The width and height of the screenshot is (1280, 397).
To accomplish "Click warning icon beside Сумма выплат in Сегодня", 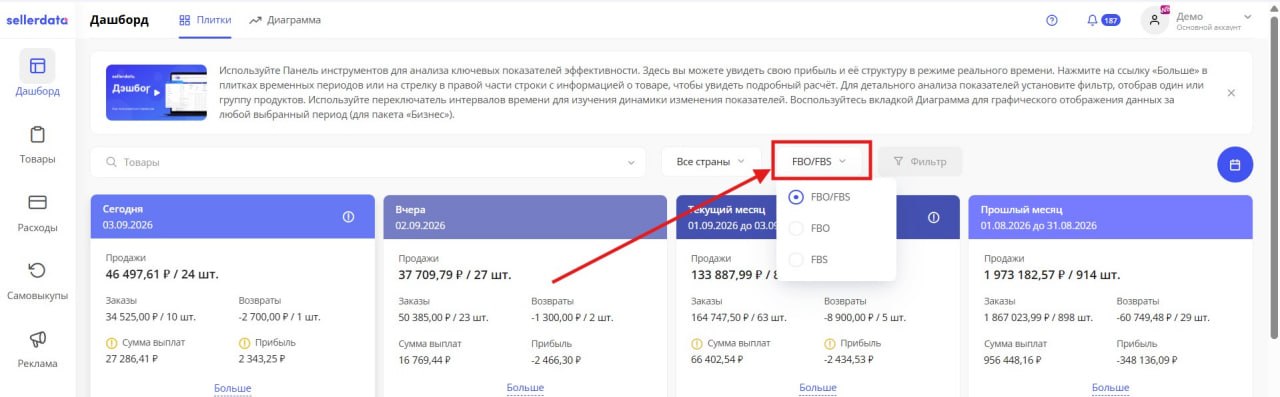I will pos(111,342).
